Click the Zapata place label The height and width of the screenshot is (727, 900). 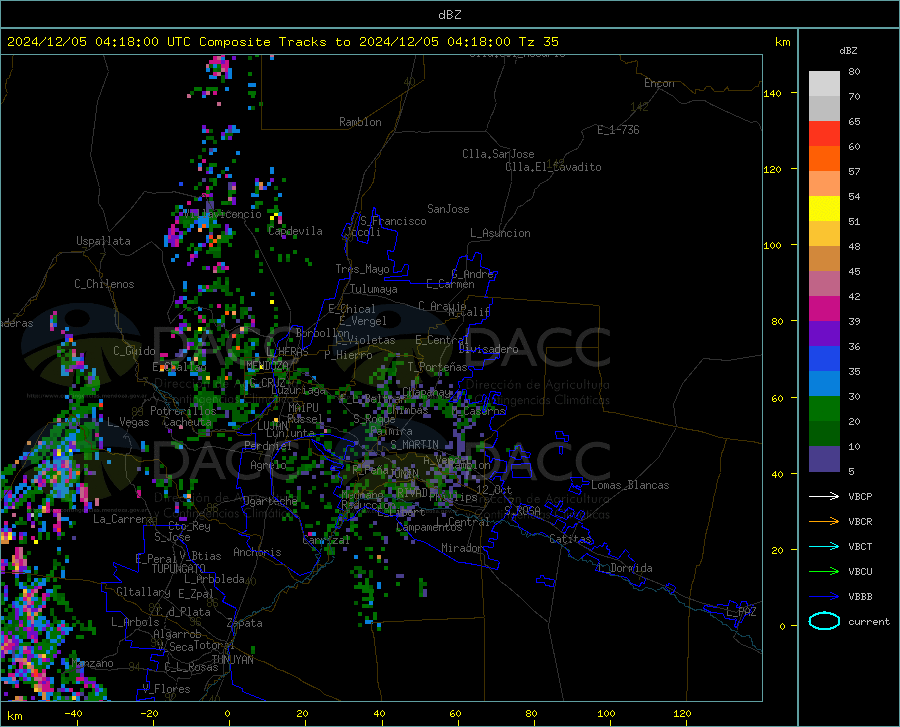(245, 623)
